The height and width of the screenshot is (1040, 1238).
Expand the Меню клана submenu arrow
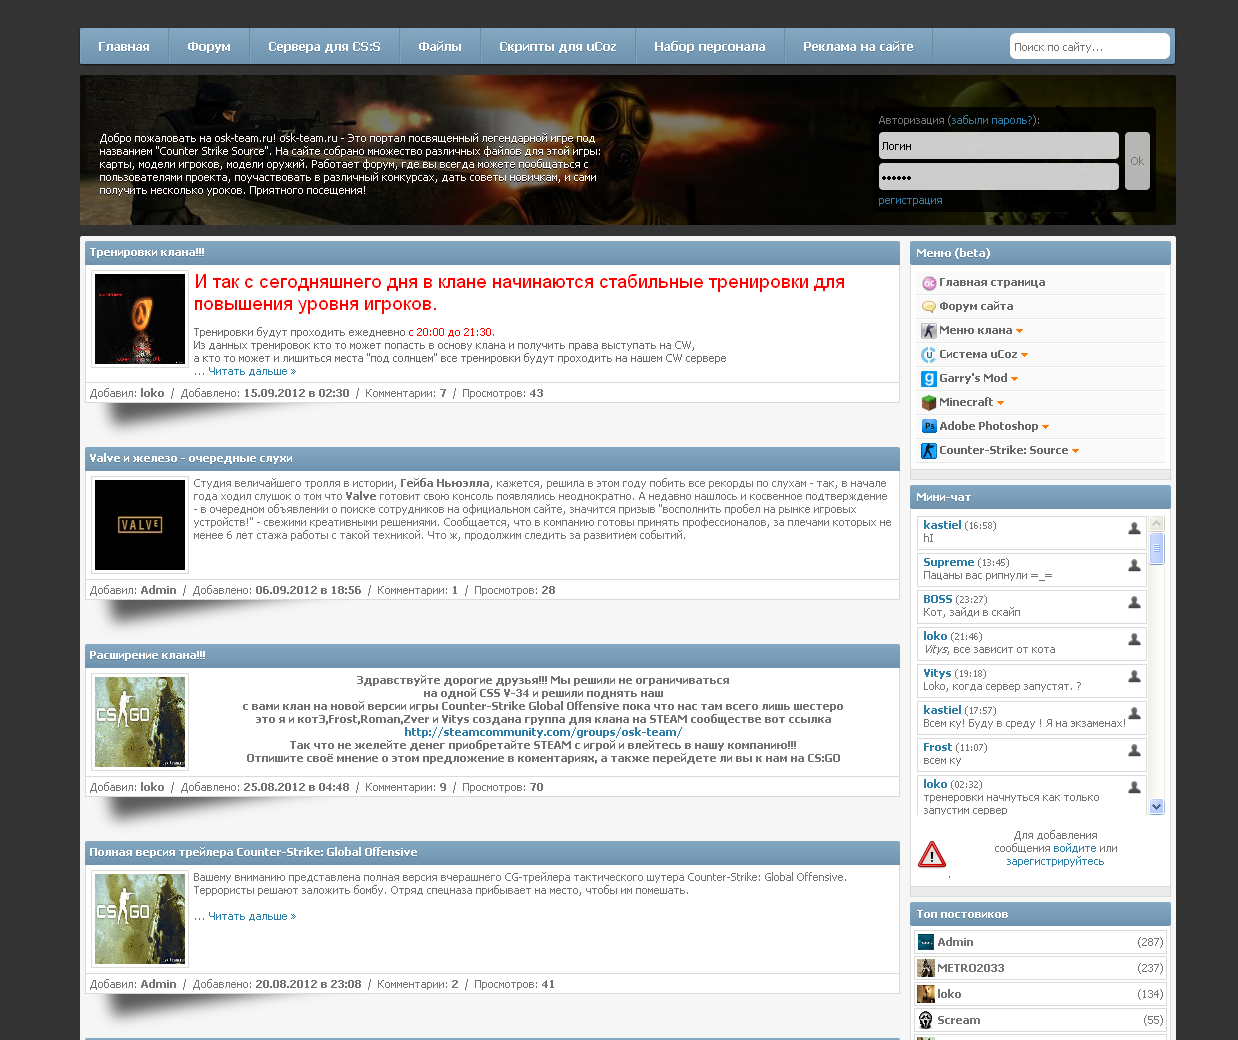(x=1020, y=331)
